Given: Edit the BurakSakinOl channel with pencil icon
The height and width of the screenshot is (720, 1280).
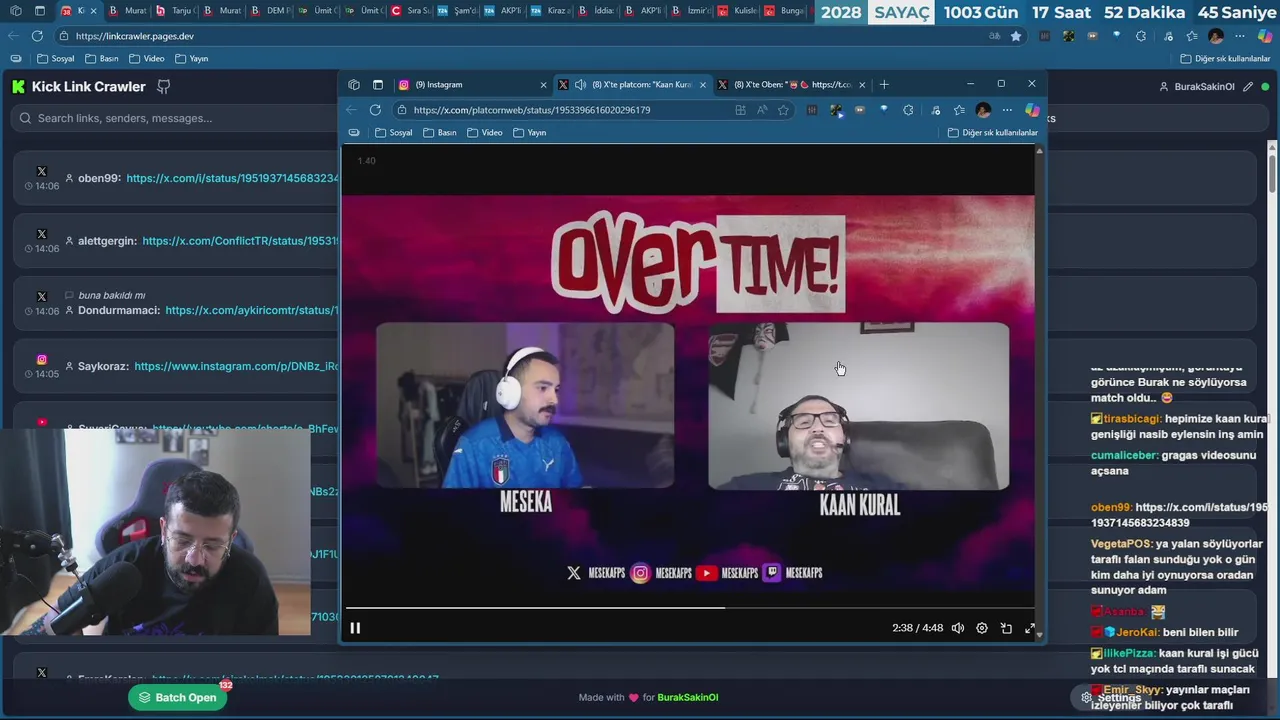Looking at the screenshot, I should (x=1248, y=87).
